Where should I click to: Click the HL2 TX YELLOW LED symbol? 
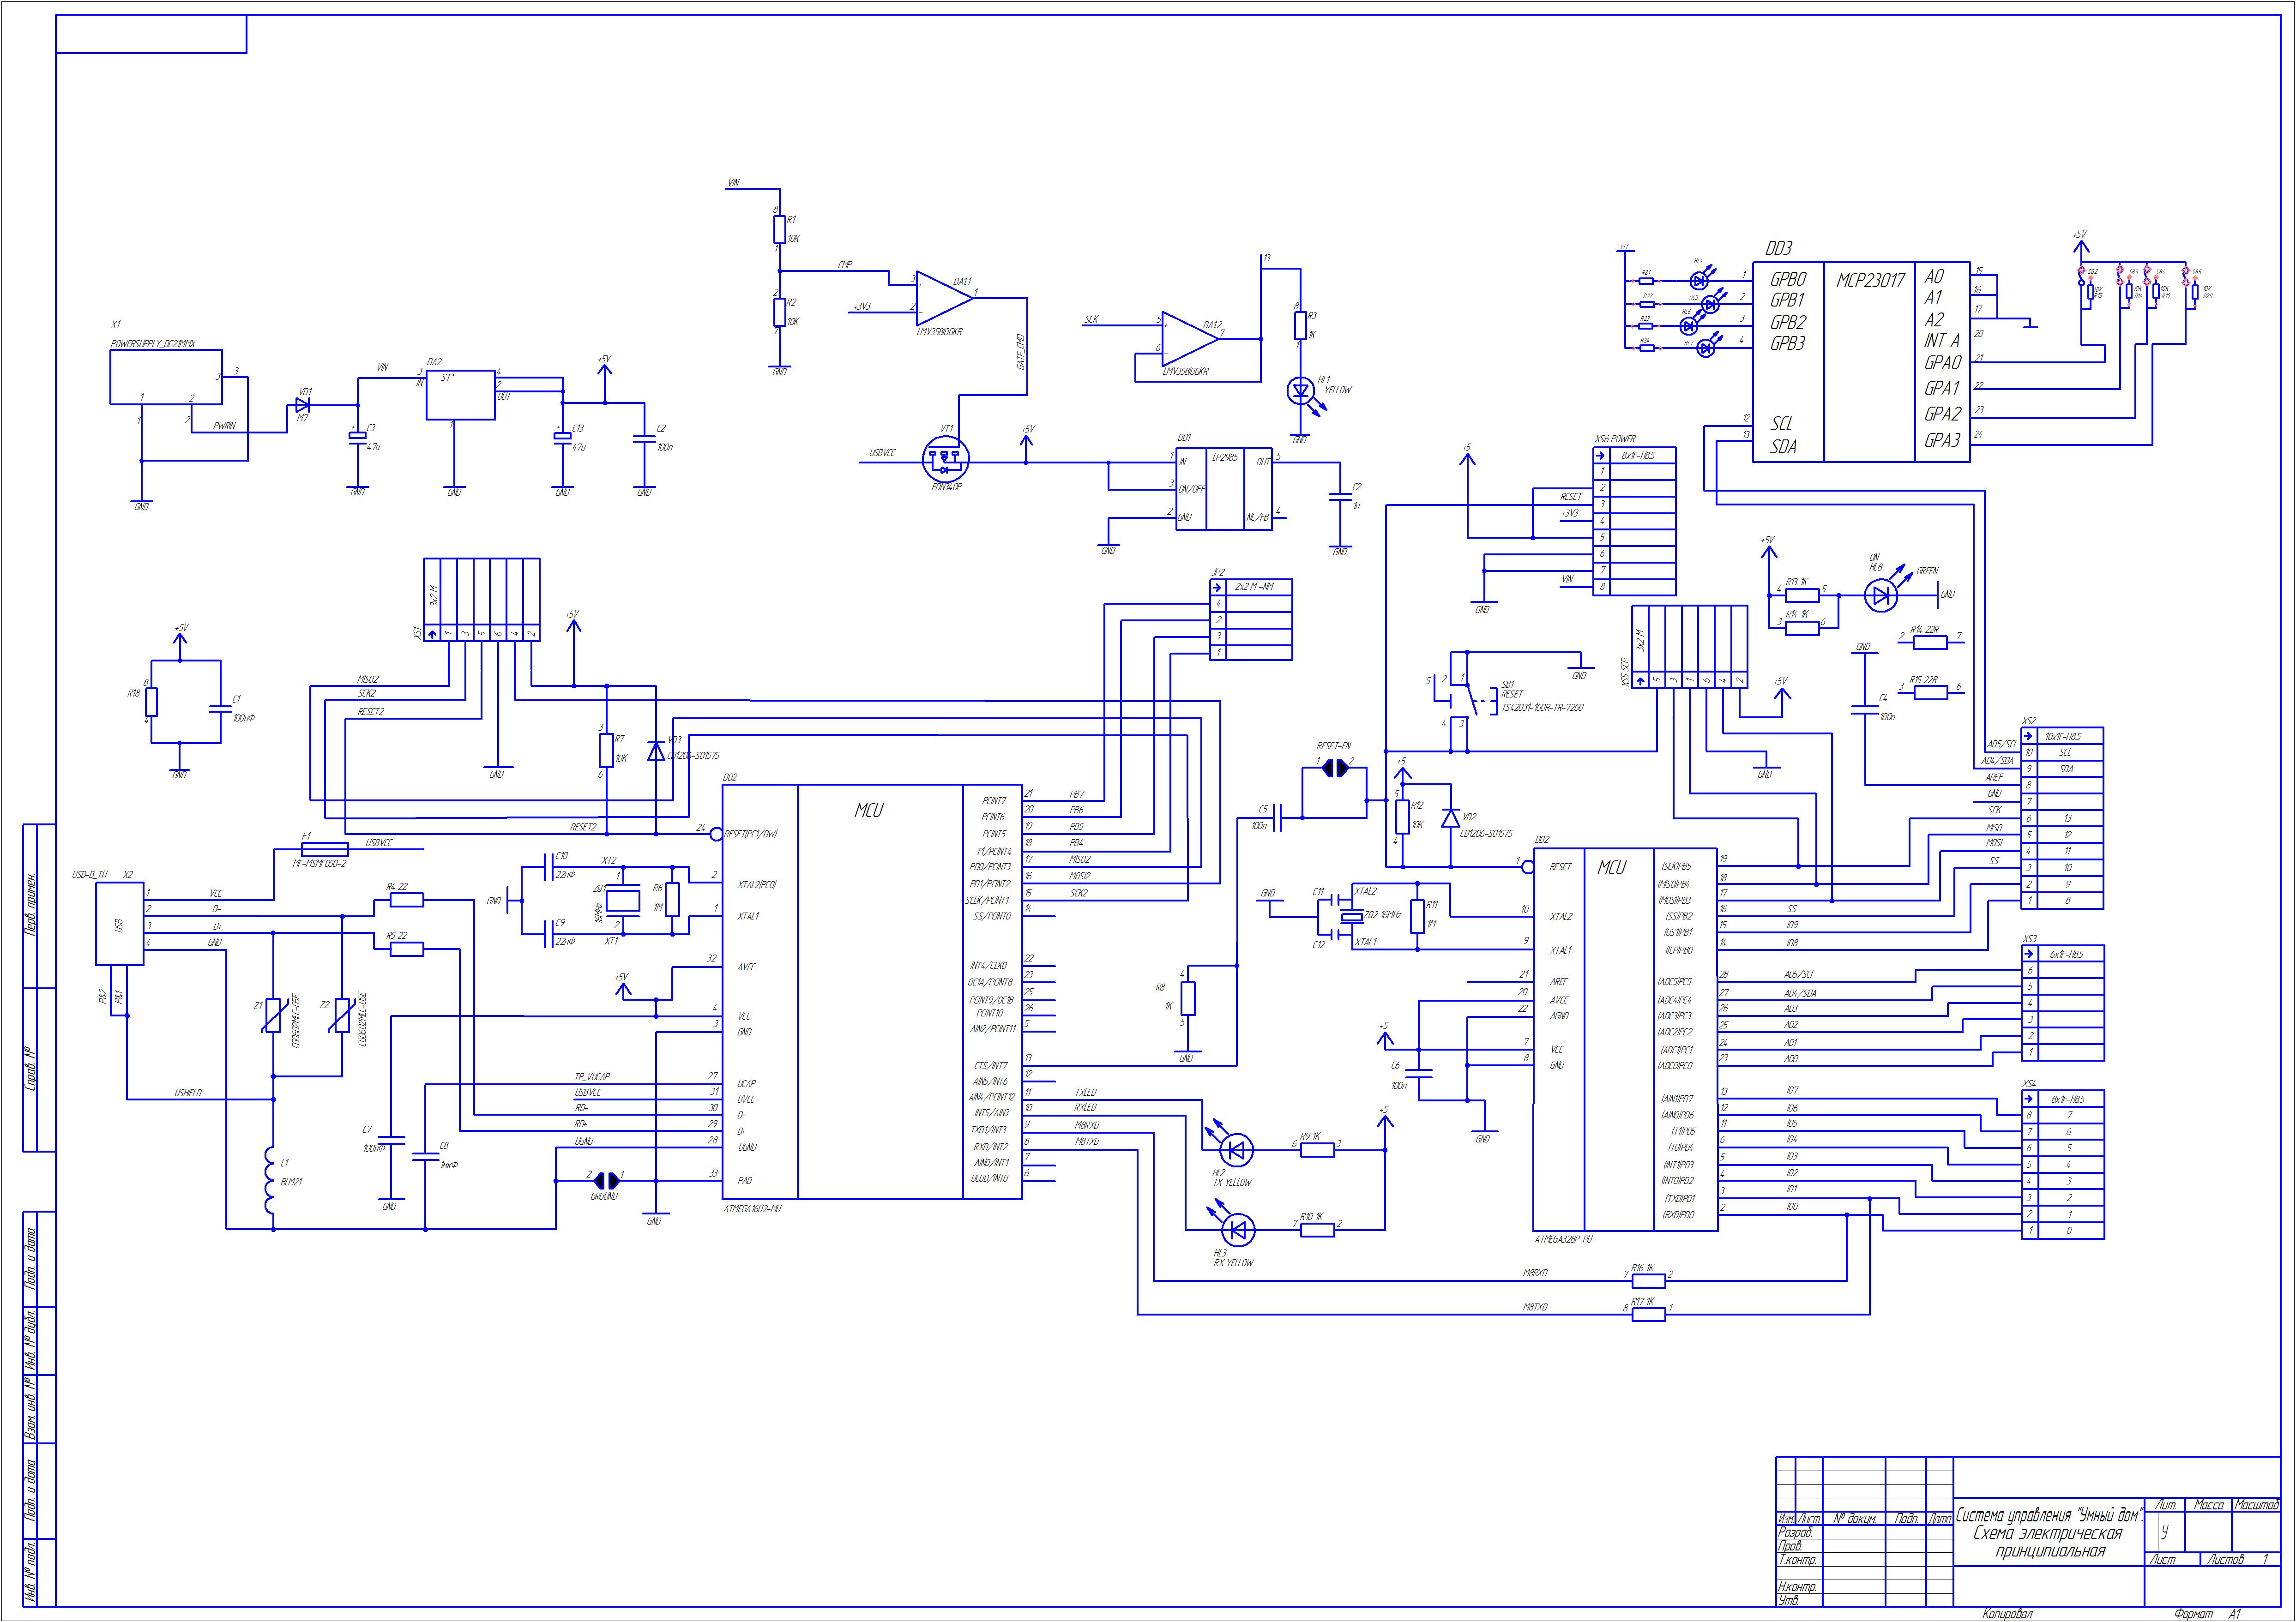[1237, 1150]
